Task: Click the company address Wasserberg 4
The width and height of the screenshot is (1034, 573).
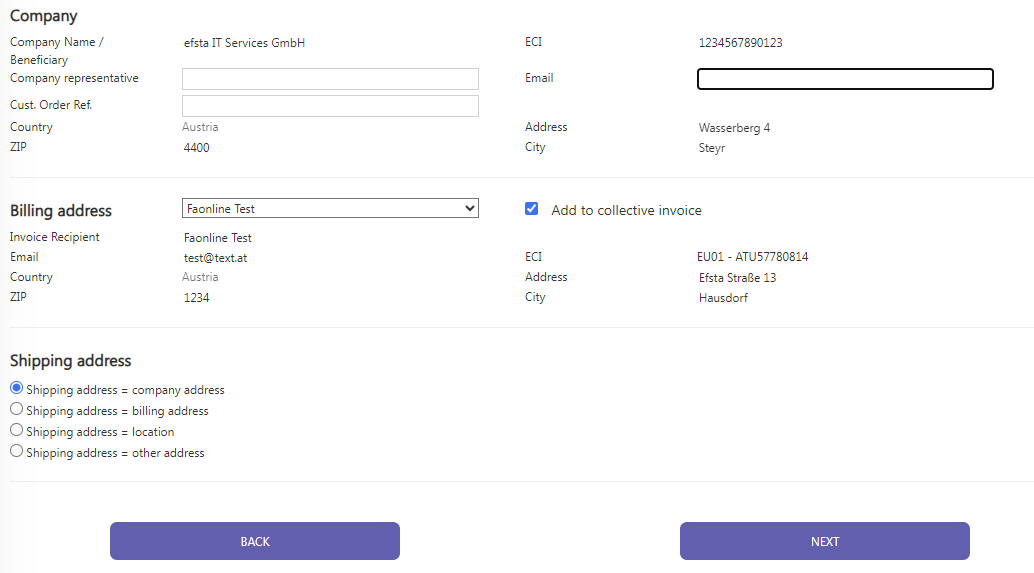Action: tap(735, 128)
